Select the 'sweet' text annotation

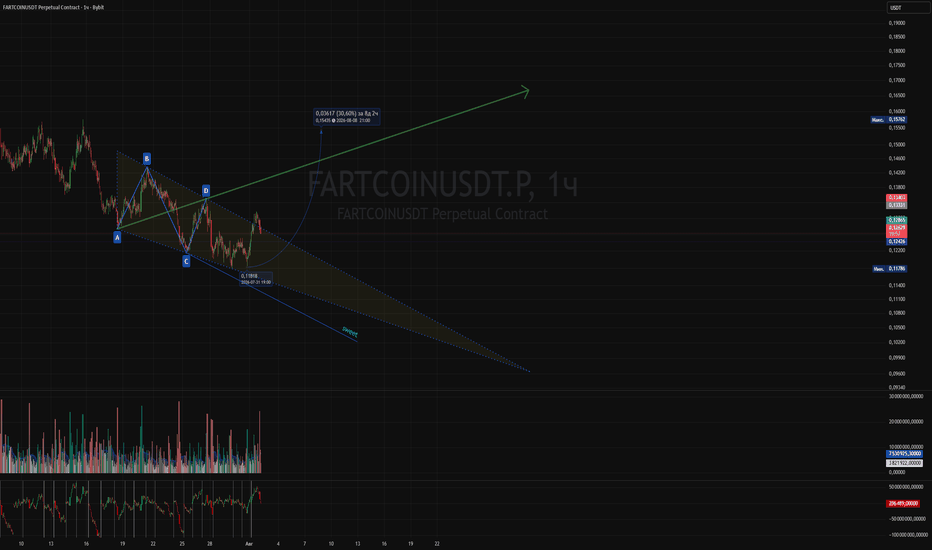tap(350, 332)
